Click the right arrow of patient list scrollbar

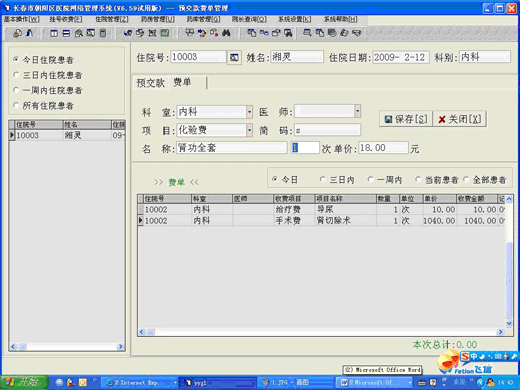click(121, 347)
